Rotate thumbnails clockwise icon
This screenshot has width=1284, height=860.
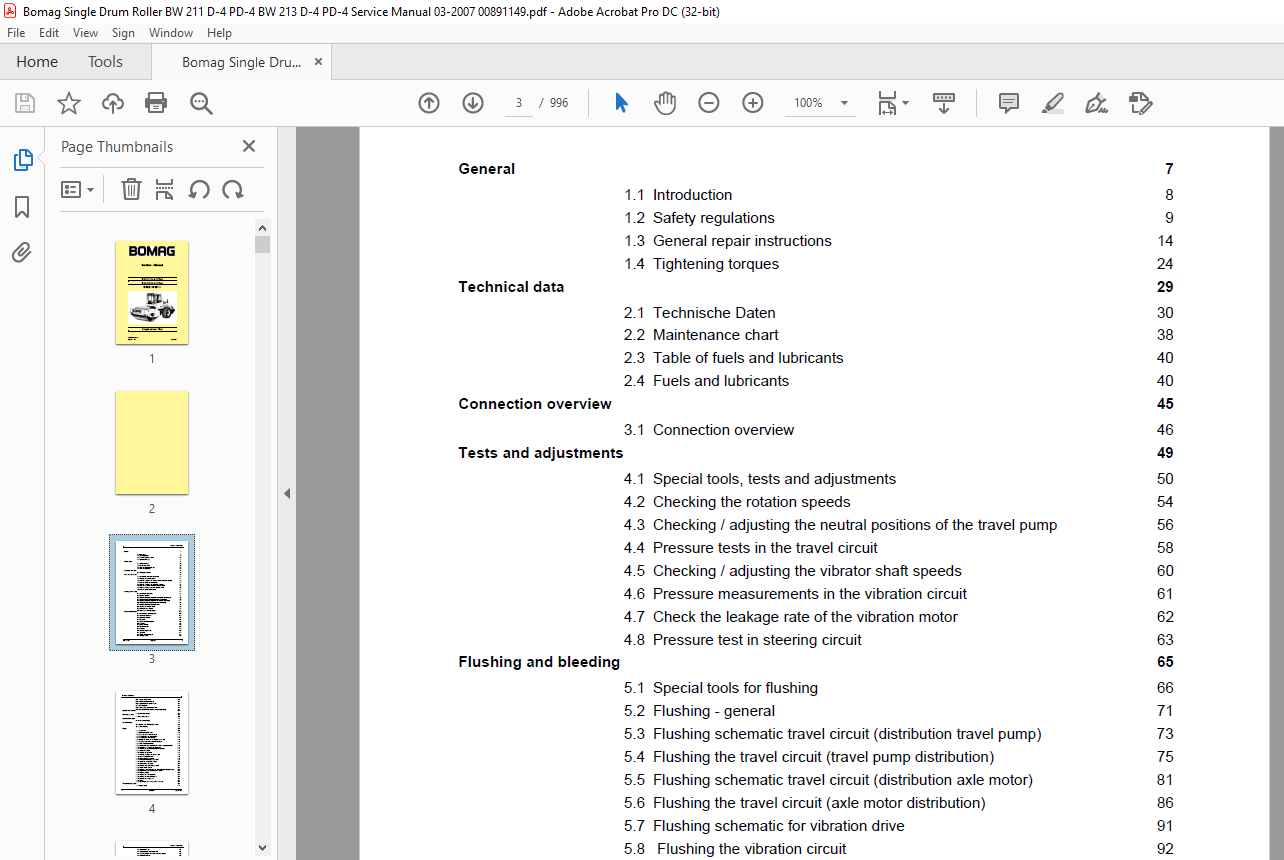(x=233, y=190)
